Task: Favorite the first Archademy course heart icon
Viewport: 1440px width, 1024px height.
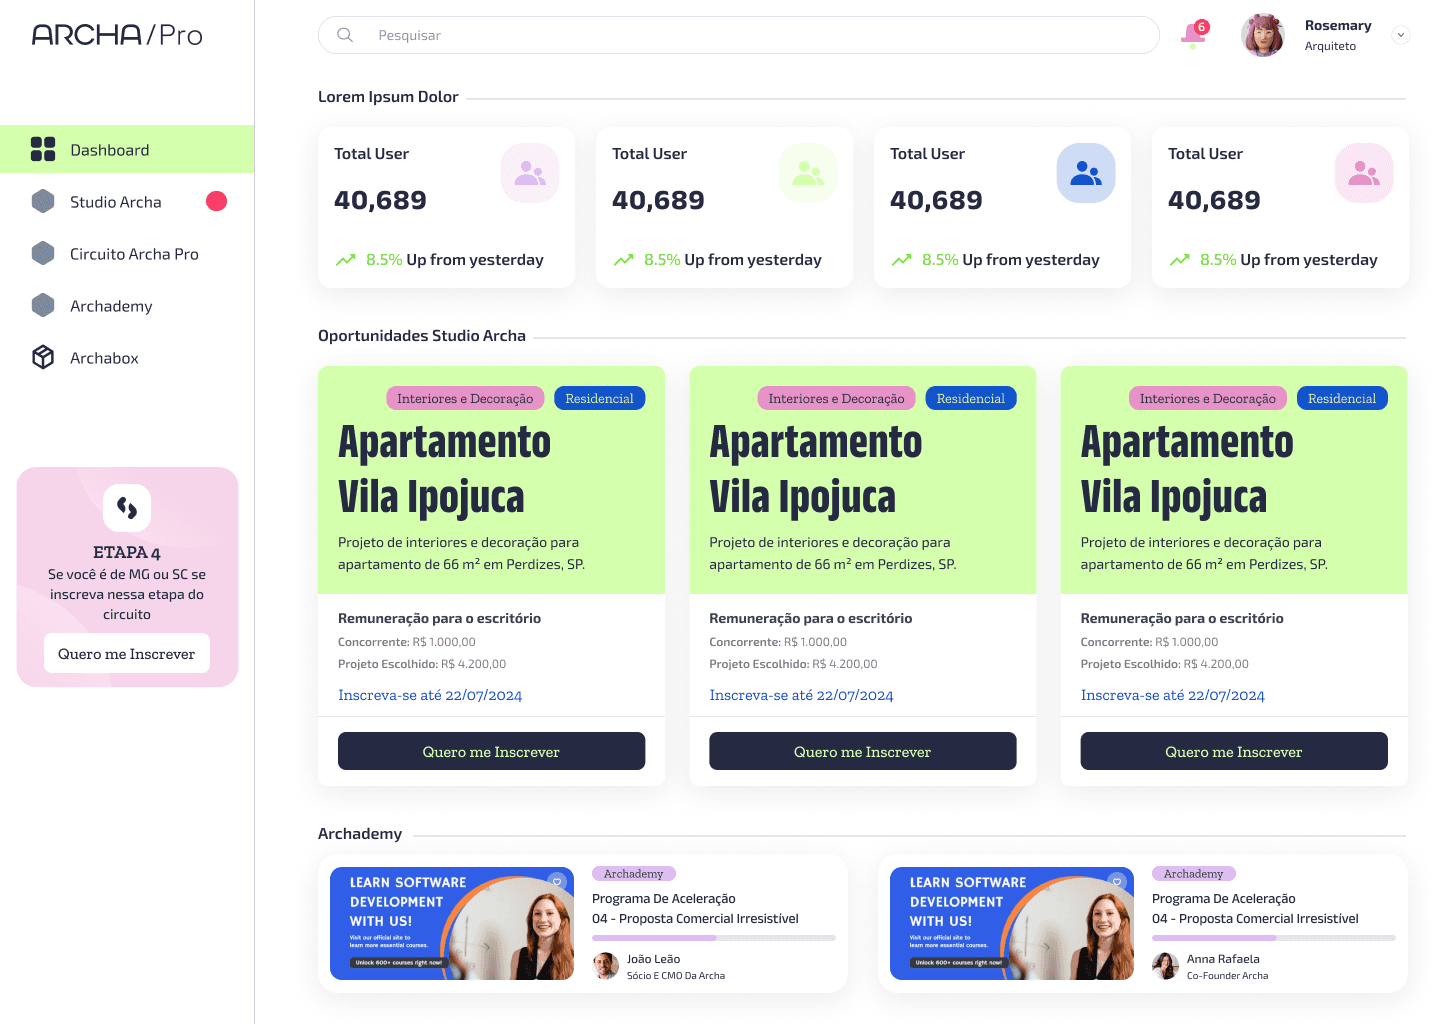Action: [557, 881]
